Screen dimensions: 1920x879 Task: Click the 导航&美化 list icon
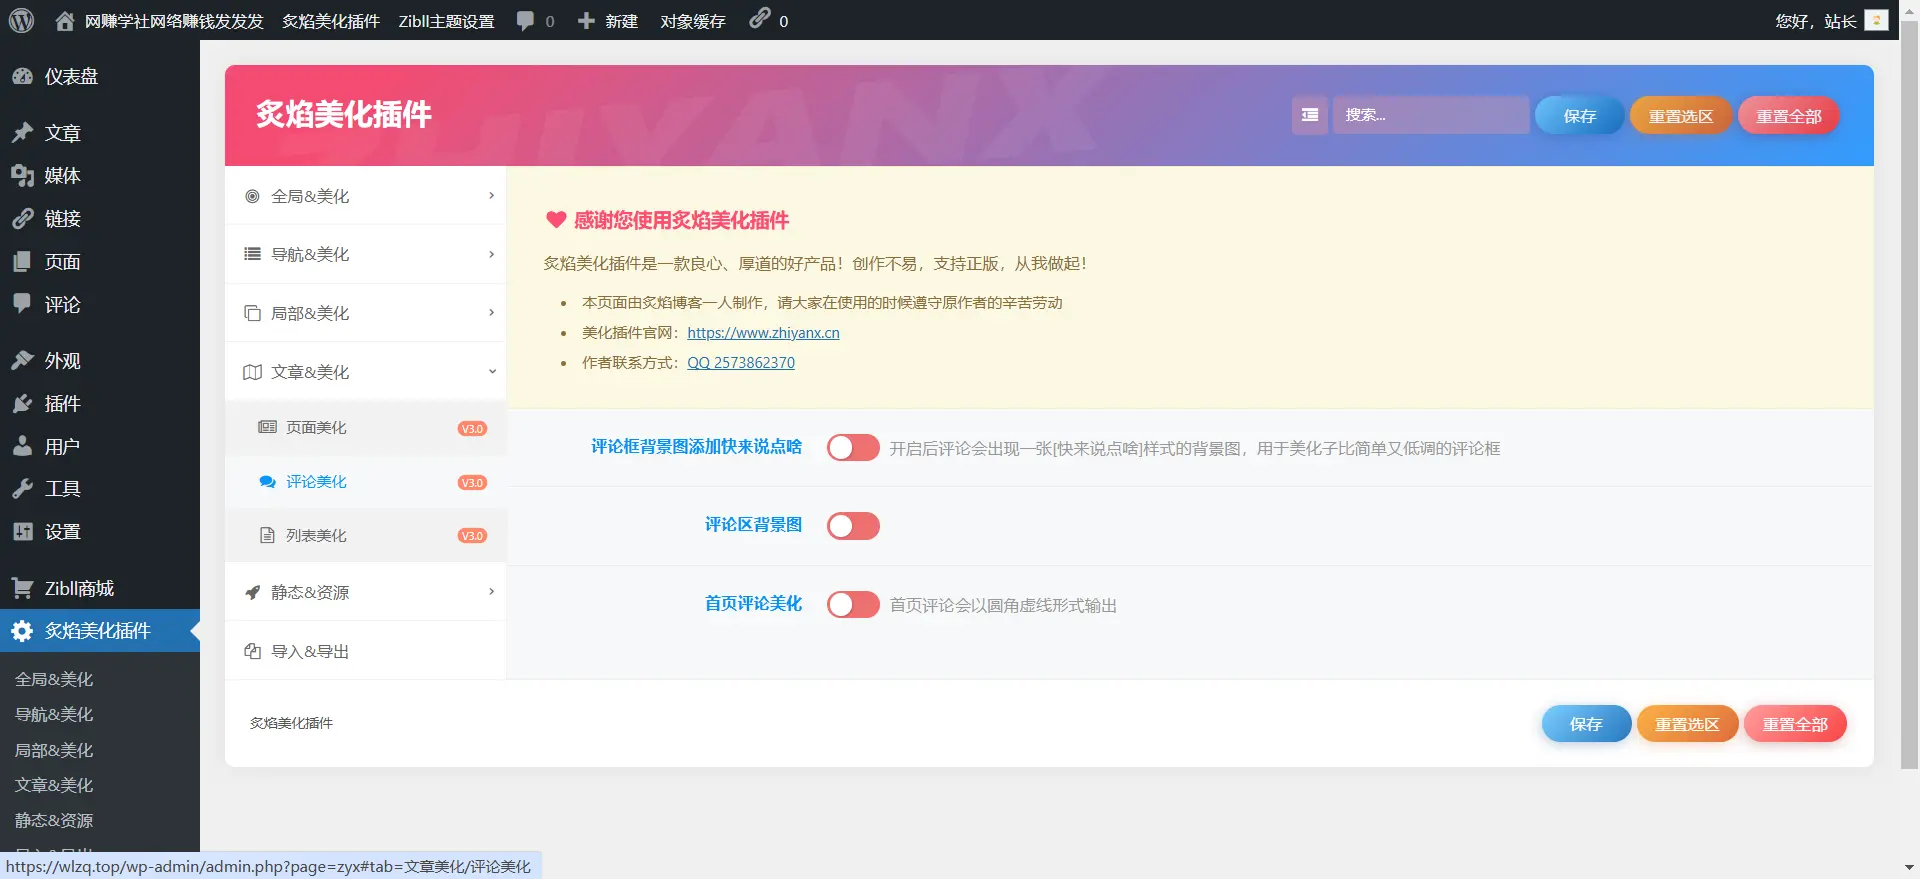[x=253, y=254]
